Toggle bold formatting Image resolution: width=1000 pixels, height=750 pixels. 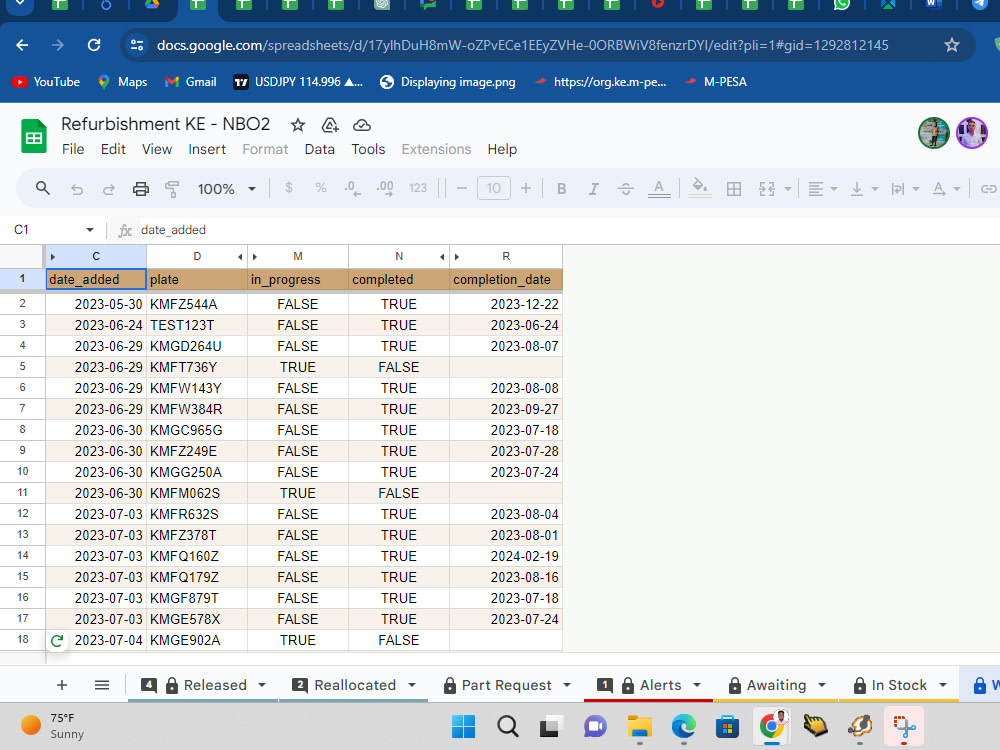(561, 189)
